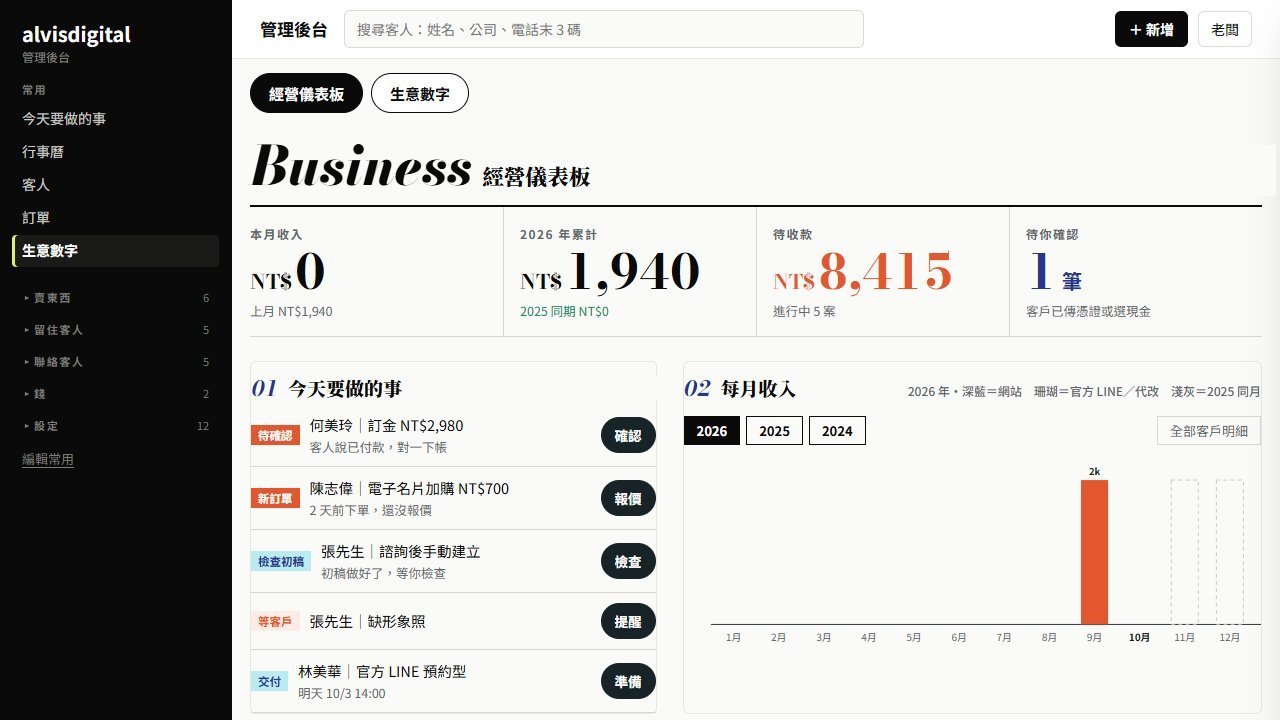Select the 2025 year filter

click(774, 431)
